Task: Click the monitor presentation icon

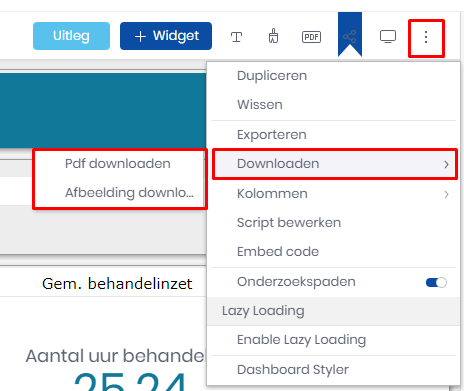Action: point(388,36)
